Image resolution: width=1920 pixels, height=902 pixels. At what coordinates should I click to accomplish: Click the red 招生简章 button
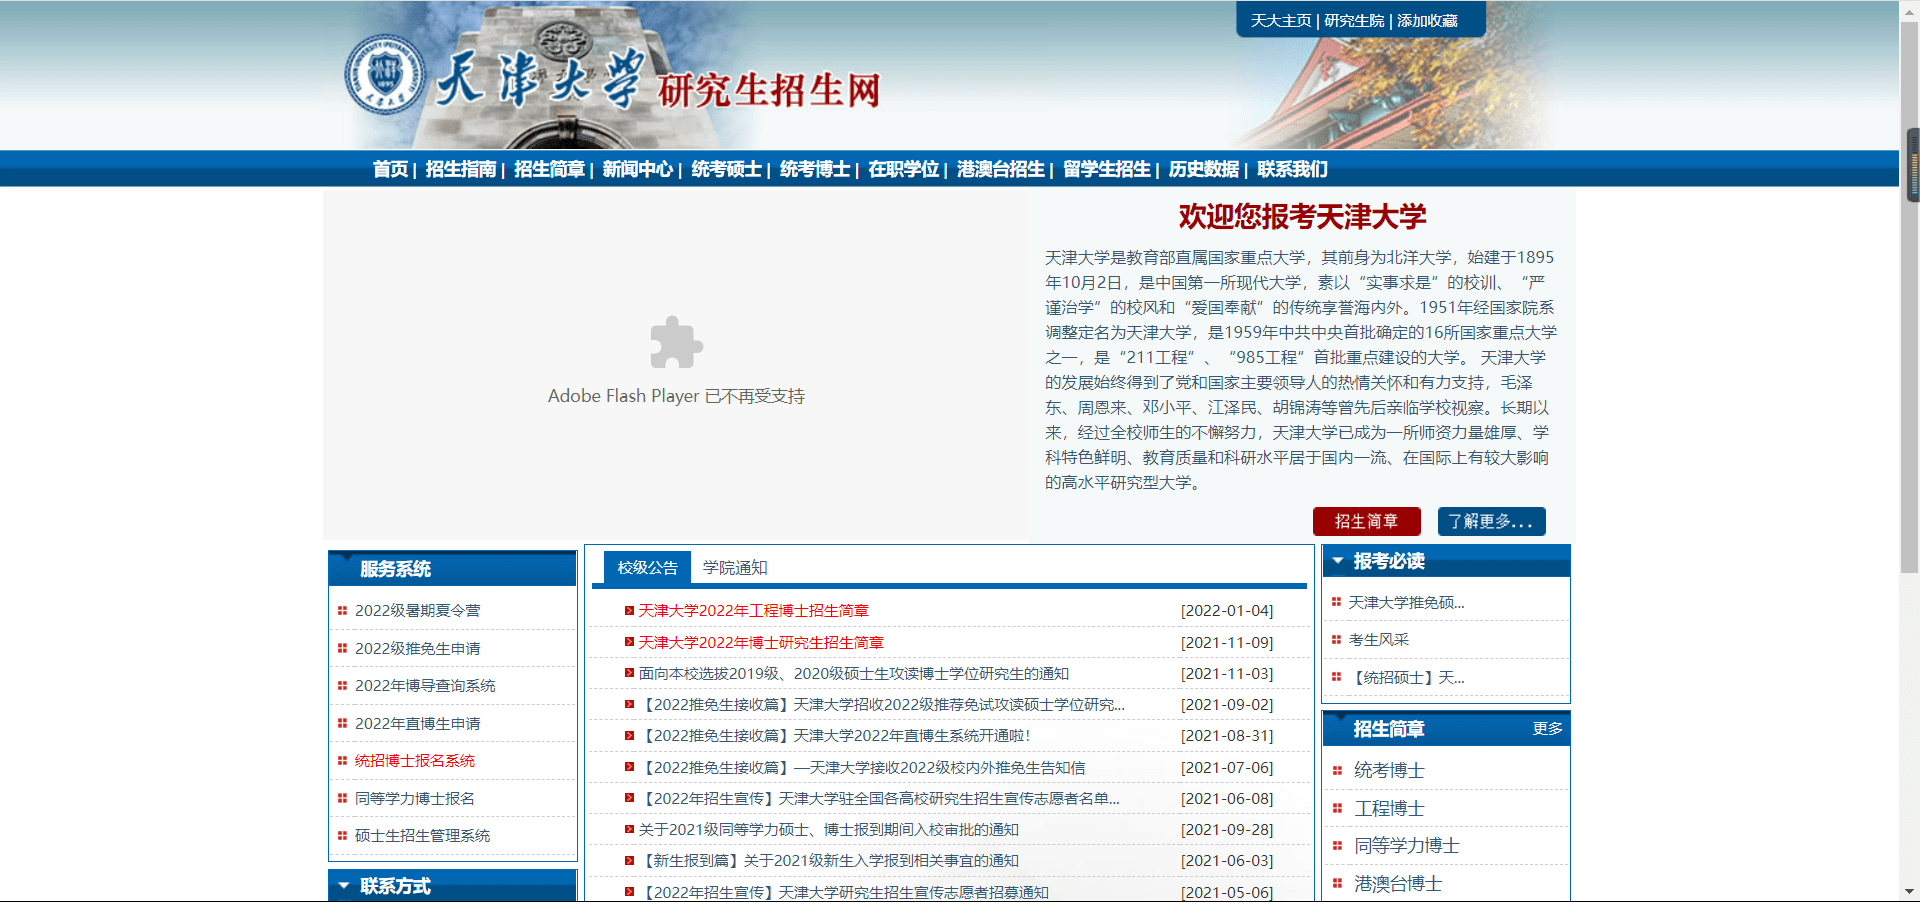click(x=1367, y=521)
